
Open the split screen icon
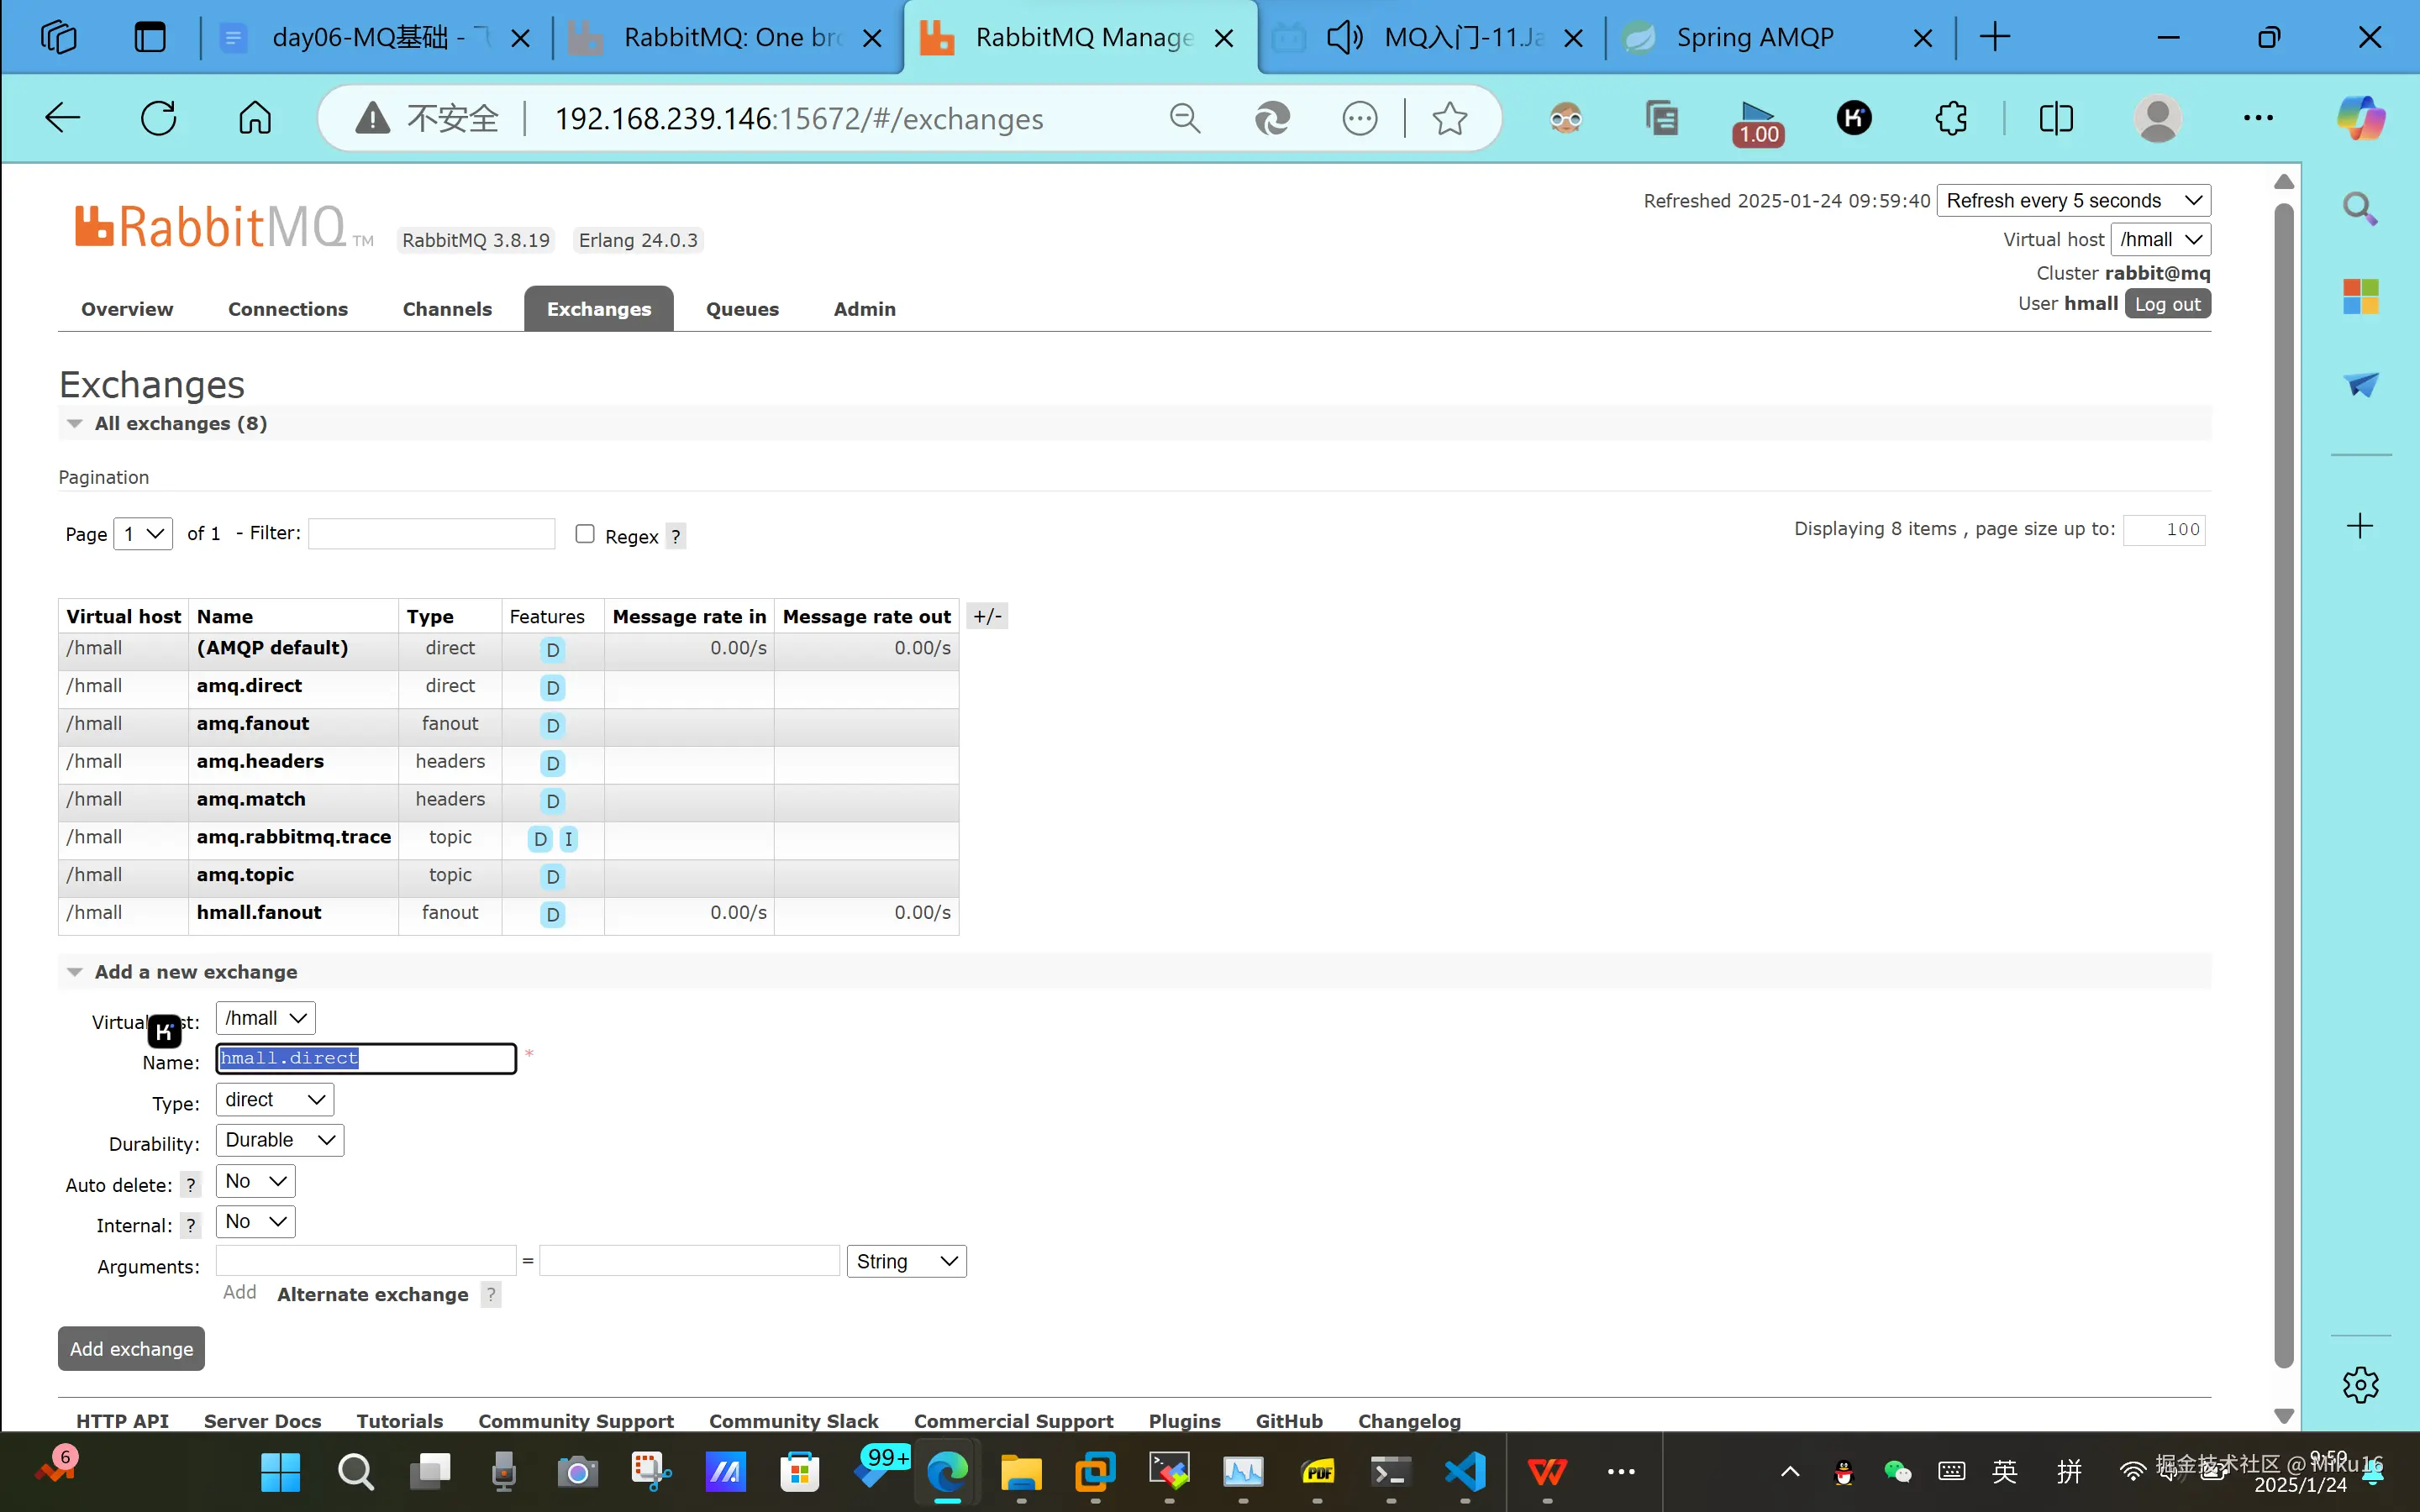click(x=2056, y=119)
